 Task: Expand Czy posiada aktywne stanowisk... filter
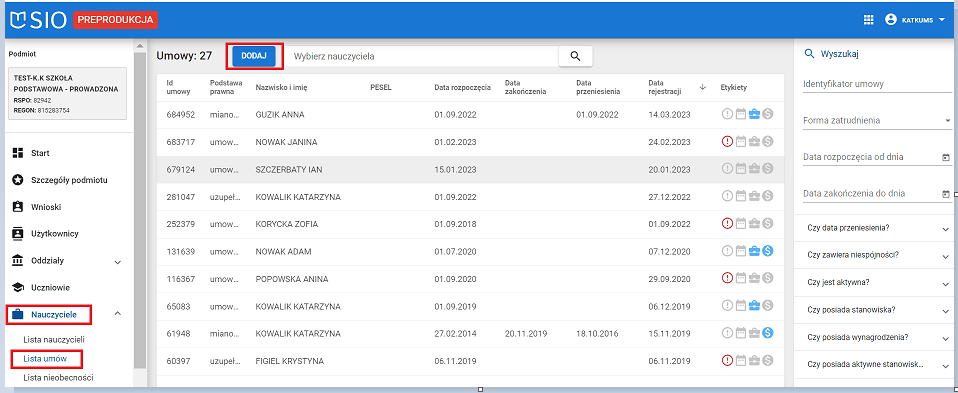[876, 365]
